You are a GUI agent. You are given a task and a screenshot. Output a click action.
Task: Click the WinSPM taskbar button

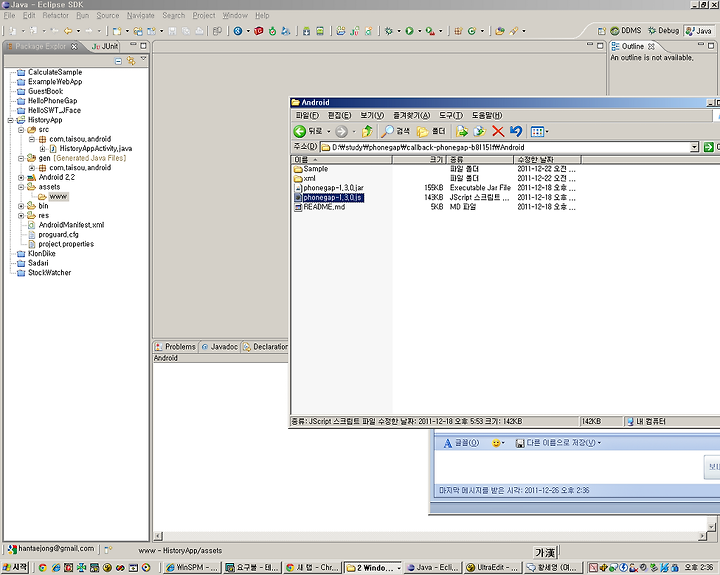(192, 568)
